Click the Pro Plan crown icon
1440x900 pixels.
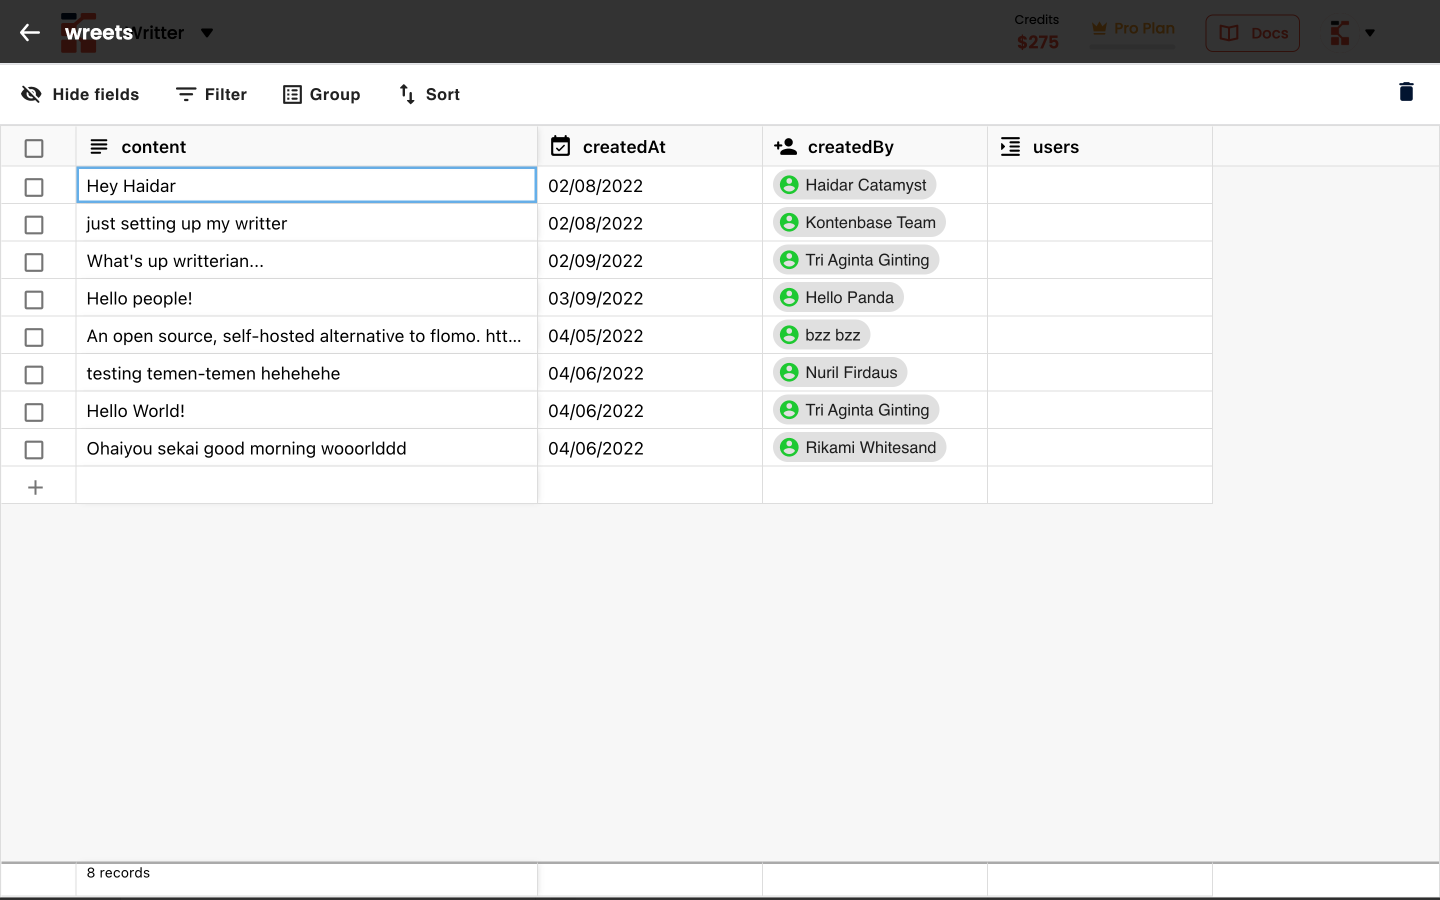(x=1099, y=29)
